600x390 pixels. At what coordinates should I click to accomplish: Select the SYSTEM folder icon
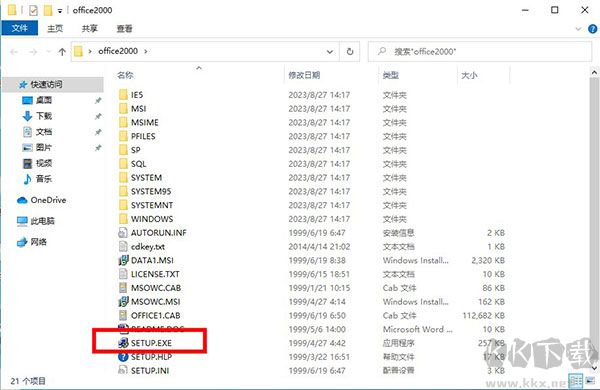(123, 177)
